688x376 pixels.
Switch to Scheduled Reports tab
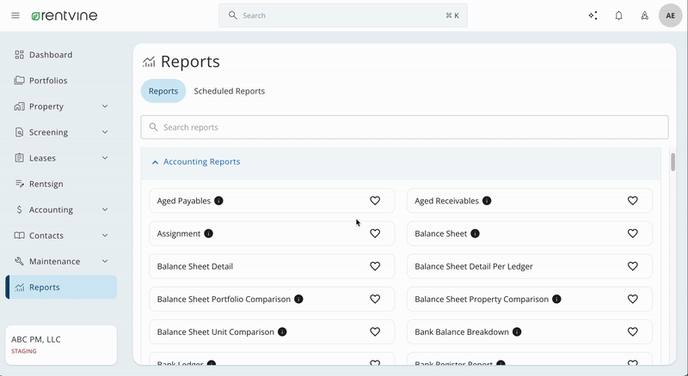[229, 91]
